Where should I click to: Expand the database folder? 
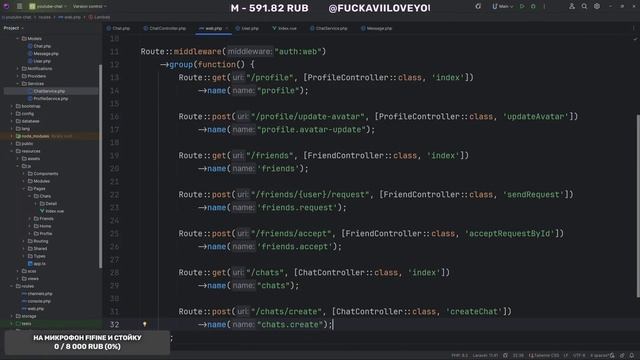coord(12,121)
